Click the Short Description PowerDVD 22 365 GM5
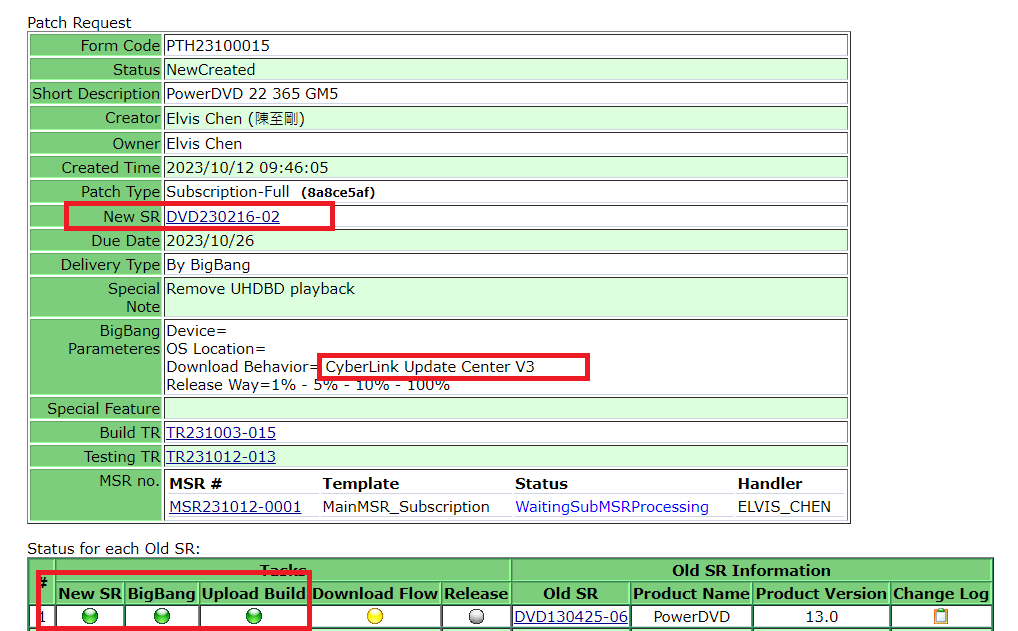Screen dimensions: 1018x631 coord(252,94)
